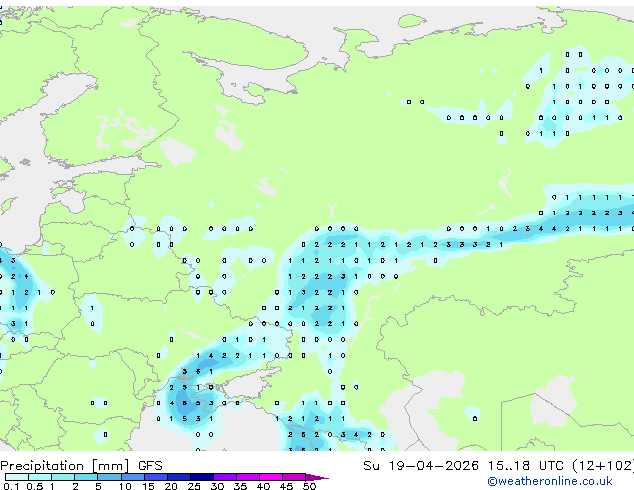The image size is (634, 490).
Task: Click the '15' legend scale label
Action: 148,486
